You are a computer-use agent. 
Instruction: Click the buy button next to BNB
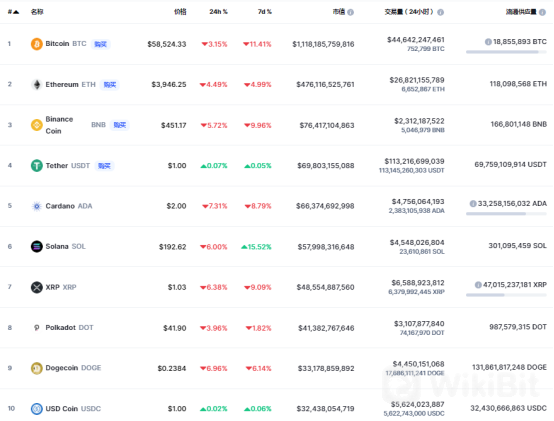120,125
